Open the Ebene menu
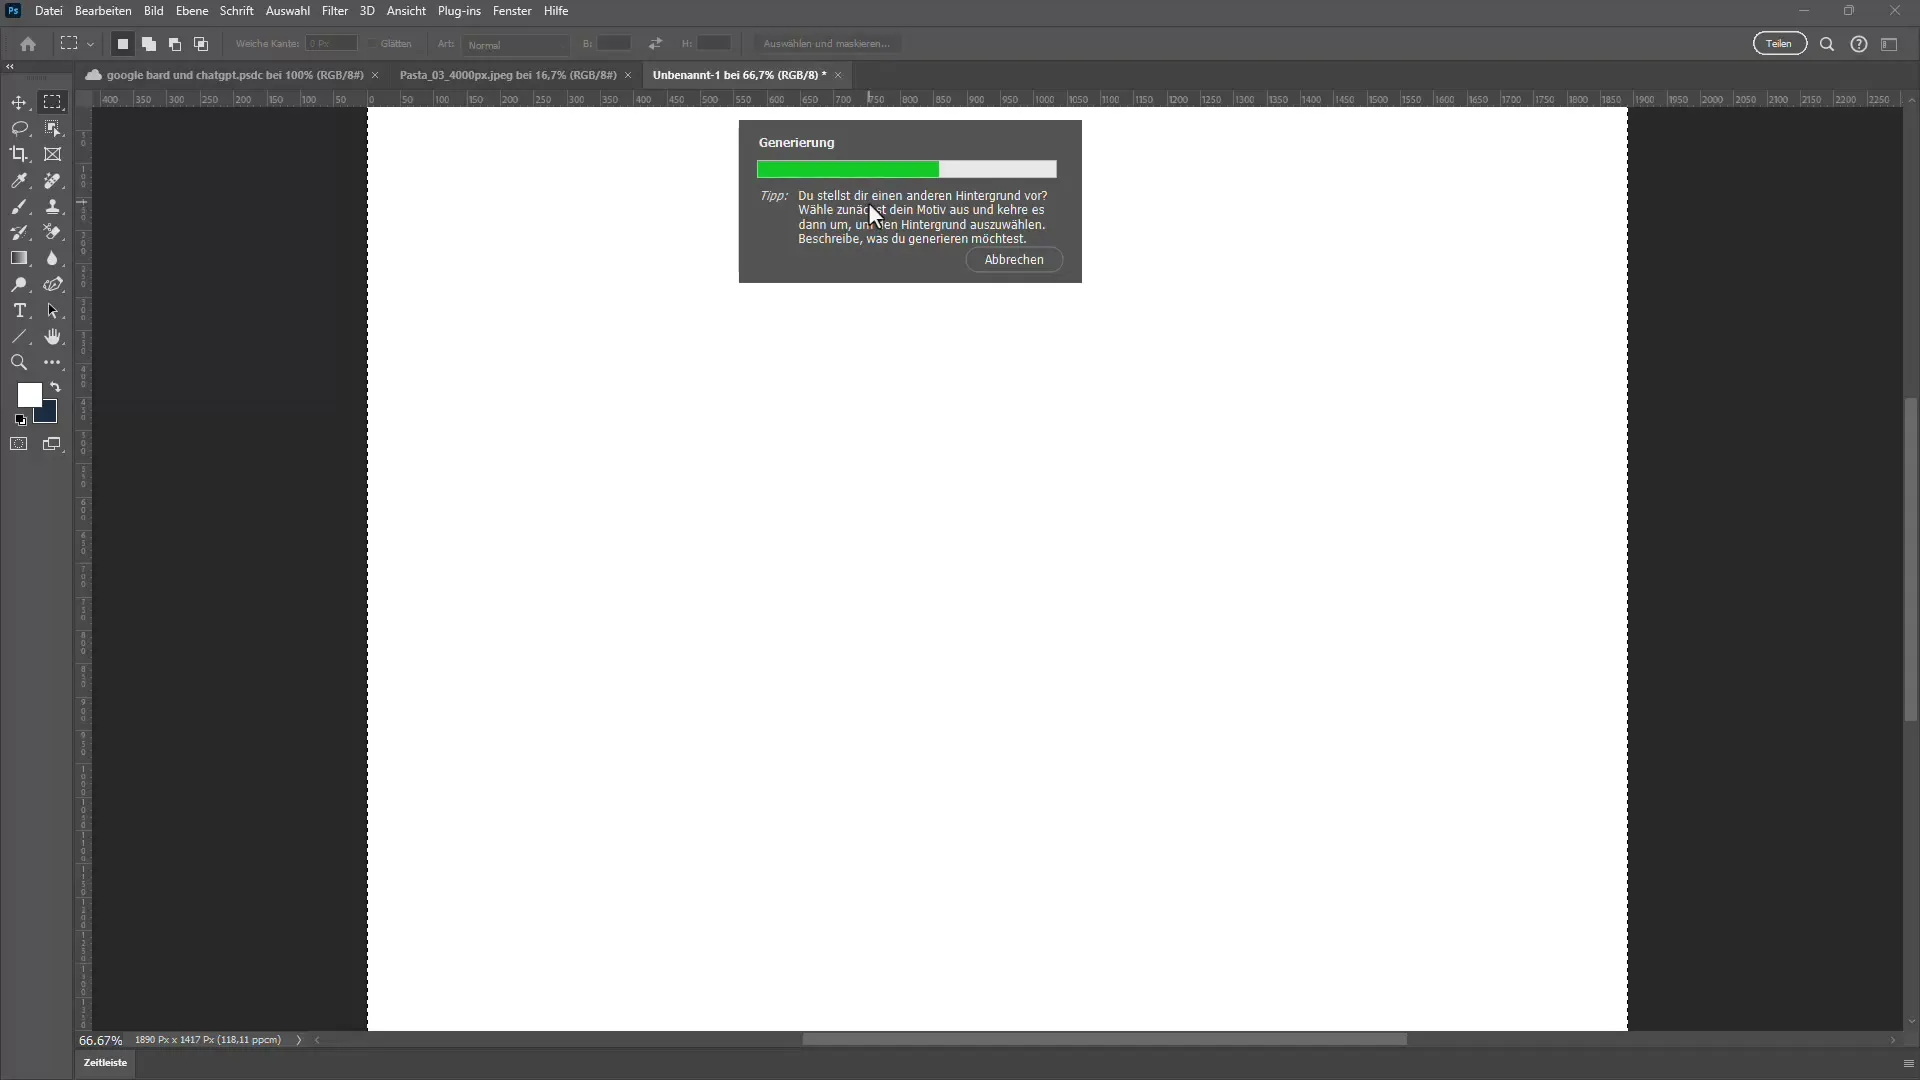The width and height of the screenshot is (1920, 1080). coord(191,11)
